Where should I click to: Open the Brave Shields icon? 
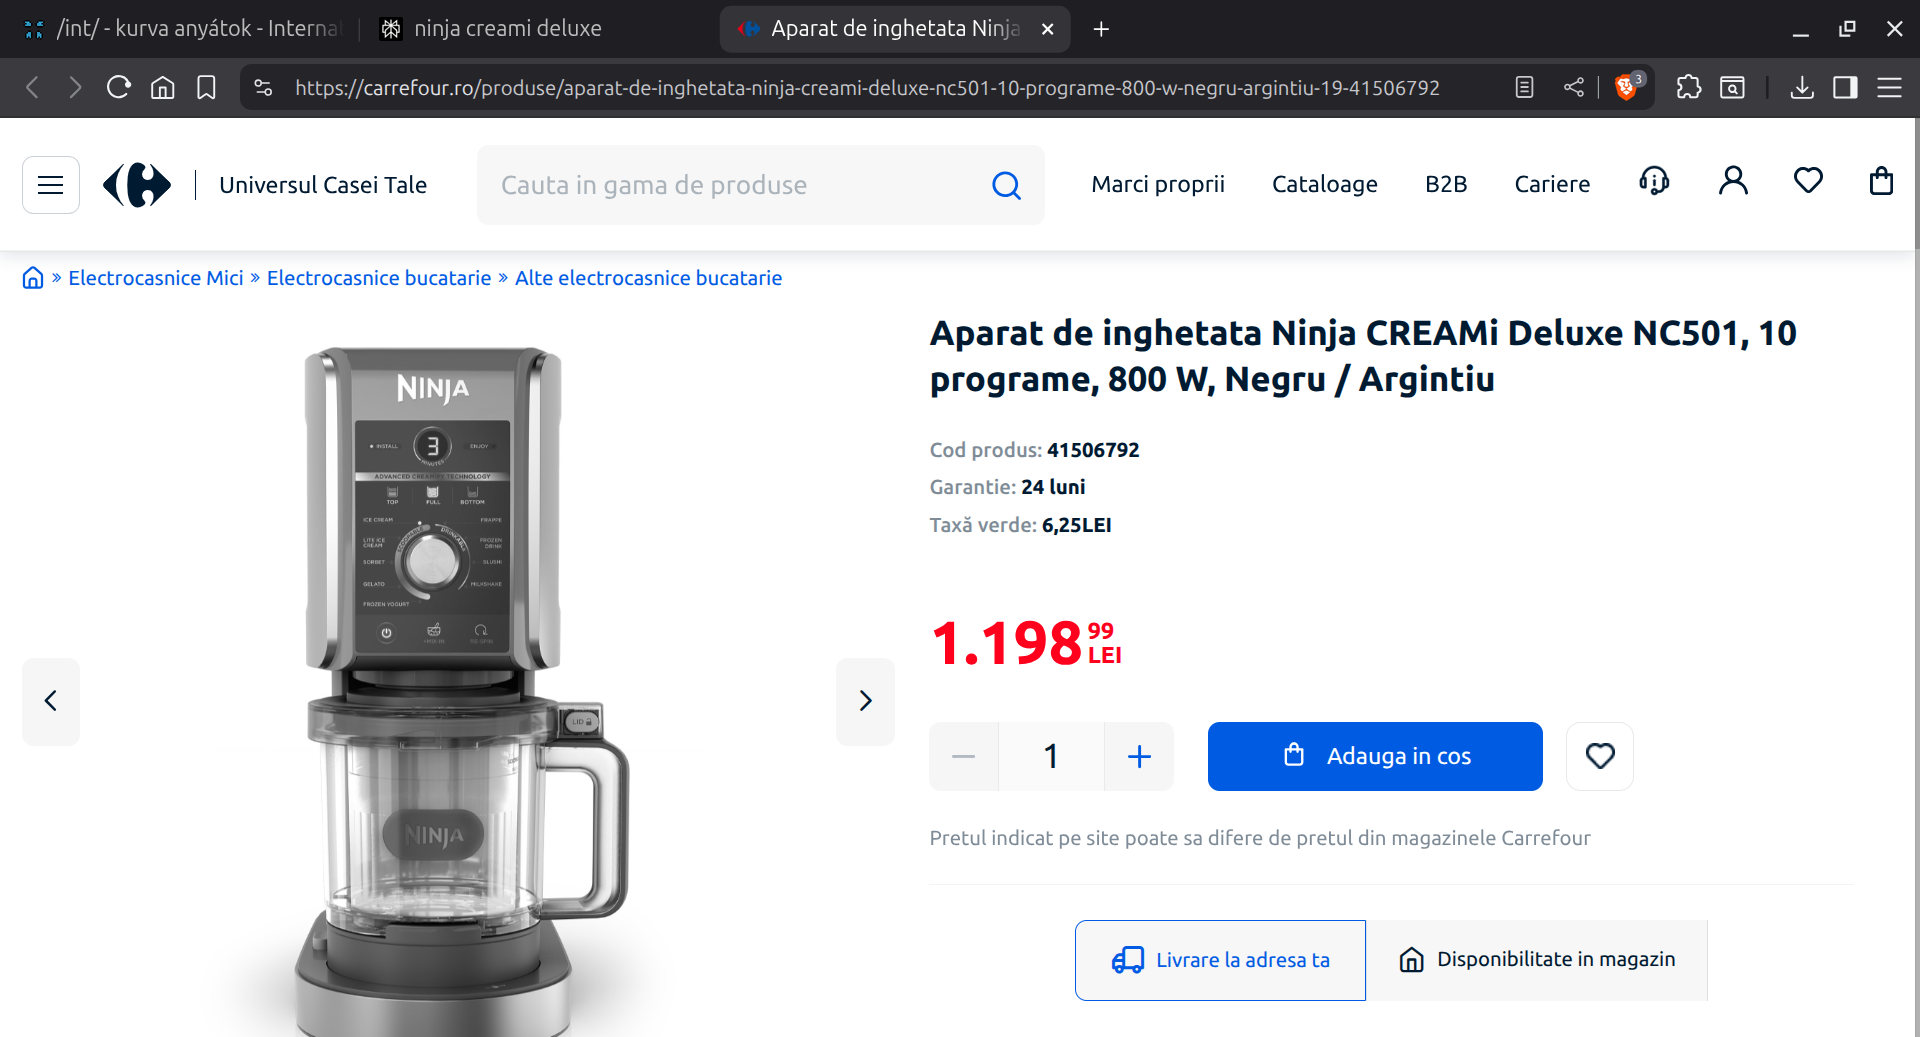(x=1627, y=88)
